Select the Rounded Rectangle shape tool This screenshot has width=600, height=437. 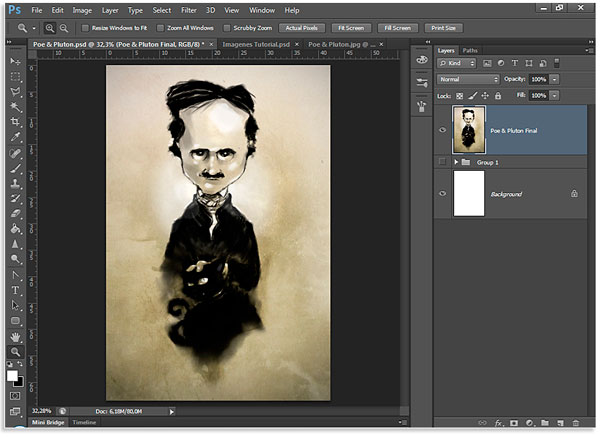click(x=15, y=321)
